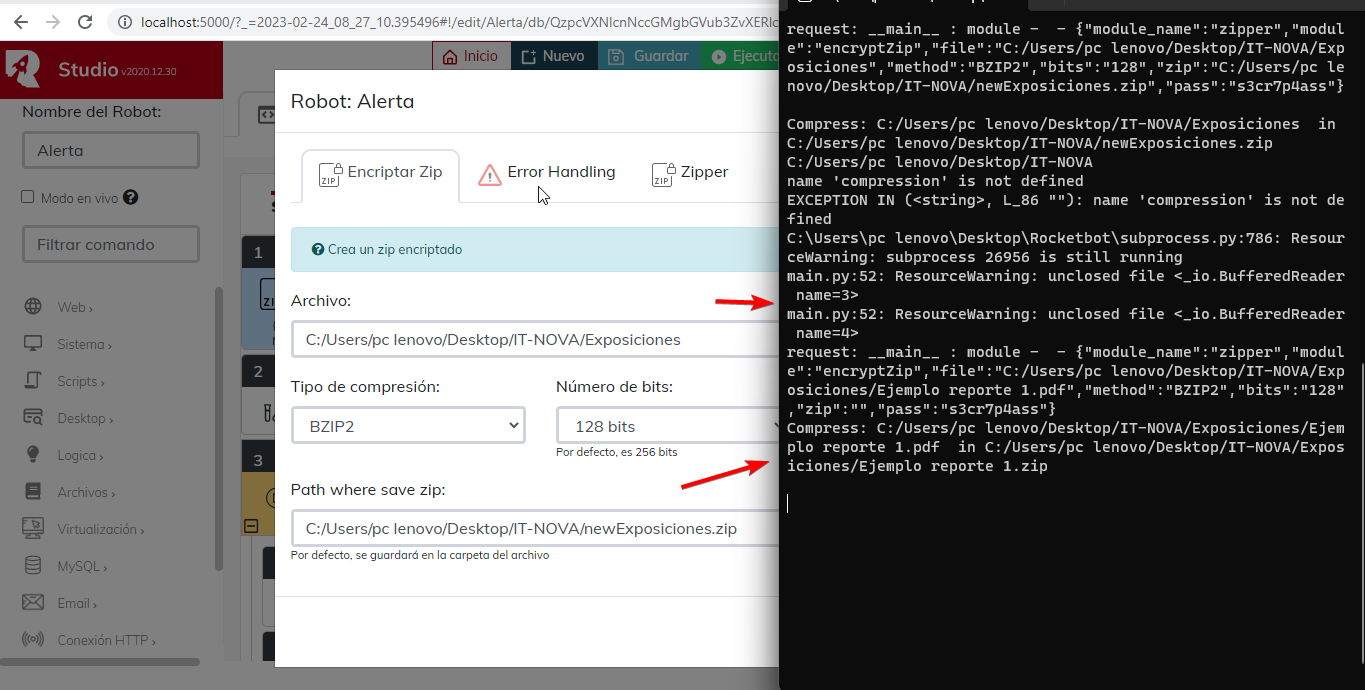Click the MySQL database icon
The image size is (1365, 690).
coord(33,566)
